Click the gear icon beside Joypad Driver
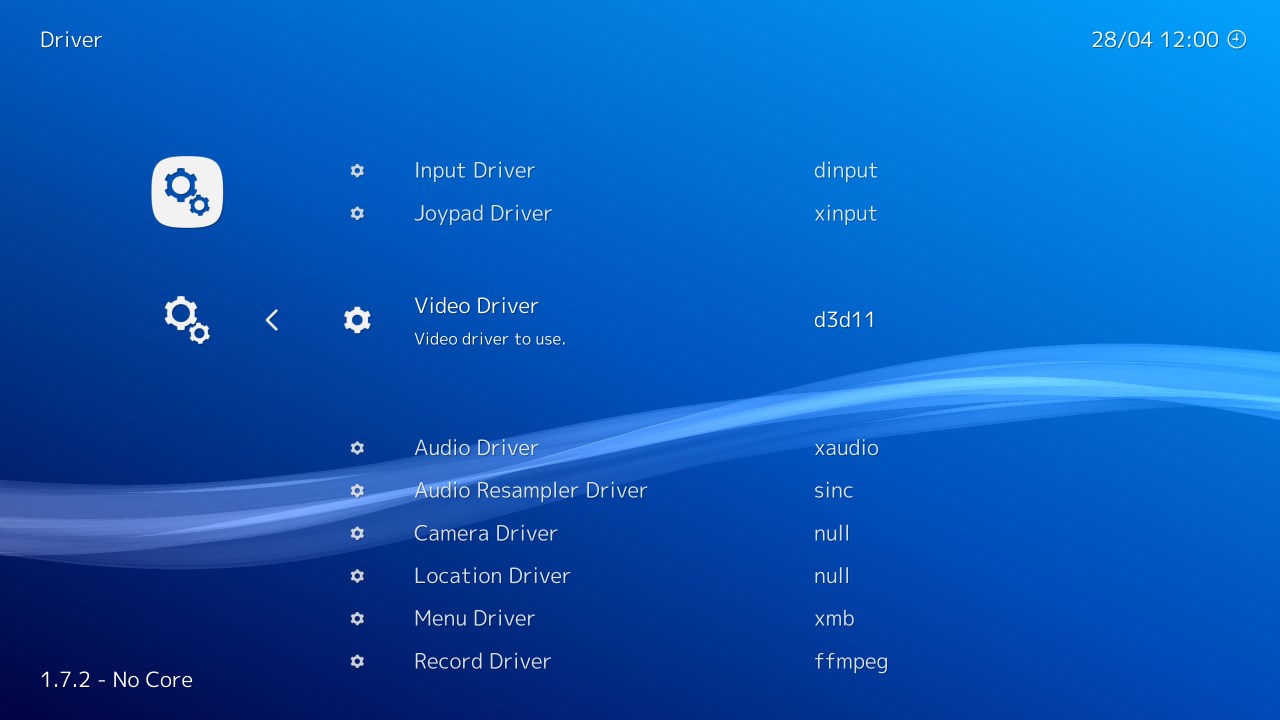The width and height of the screenshot is (1280, 720). pos(357,214)
